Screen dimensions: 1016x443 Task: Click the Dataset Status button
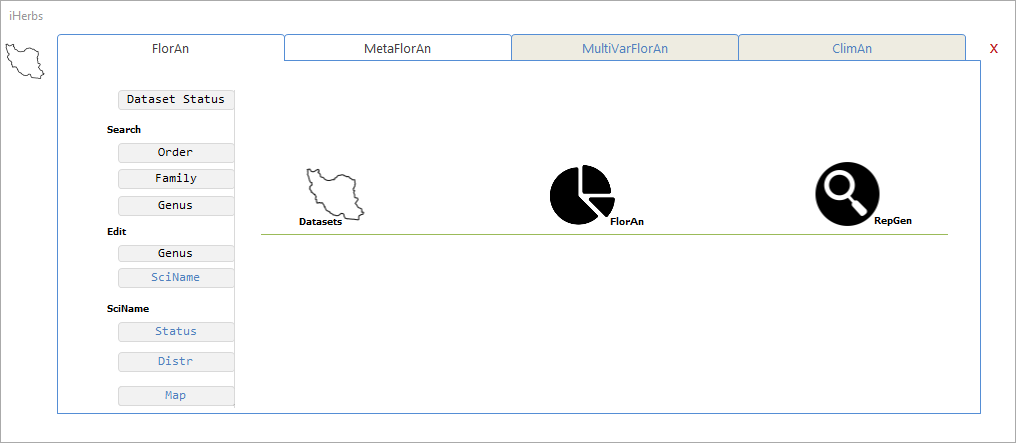click(176, 100)
